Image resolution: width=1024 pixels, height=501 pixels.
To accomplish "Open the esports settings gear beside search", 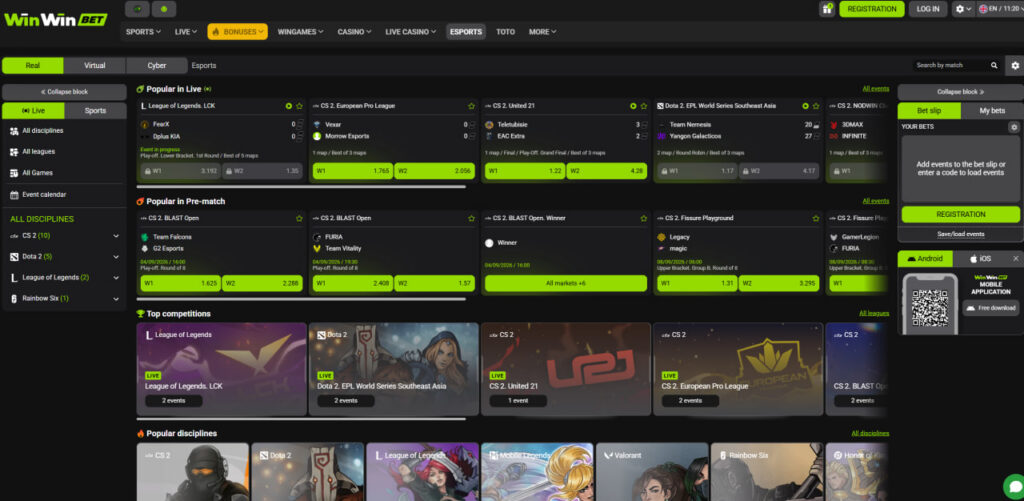I will point(1016,65).
